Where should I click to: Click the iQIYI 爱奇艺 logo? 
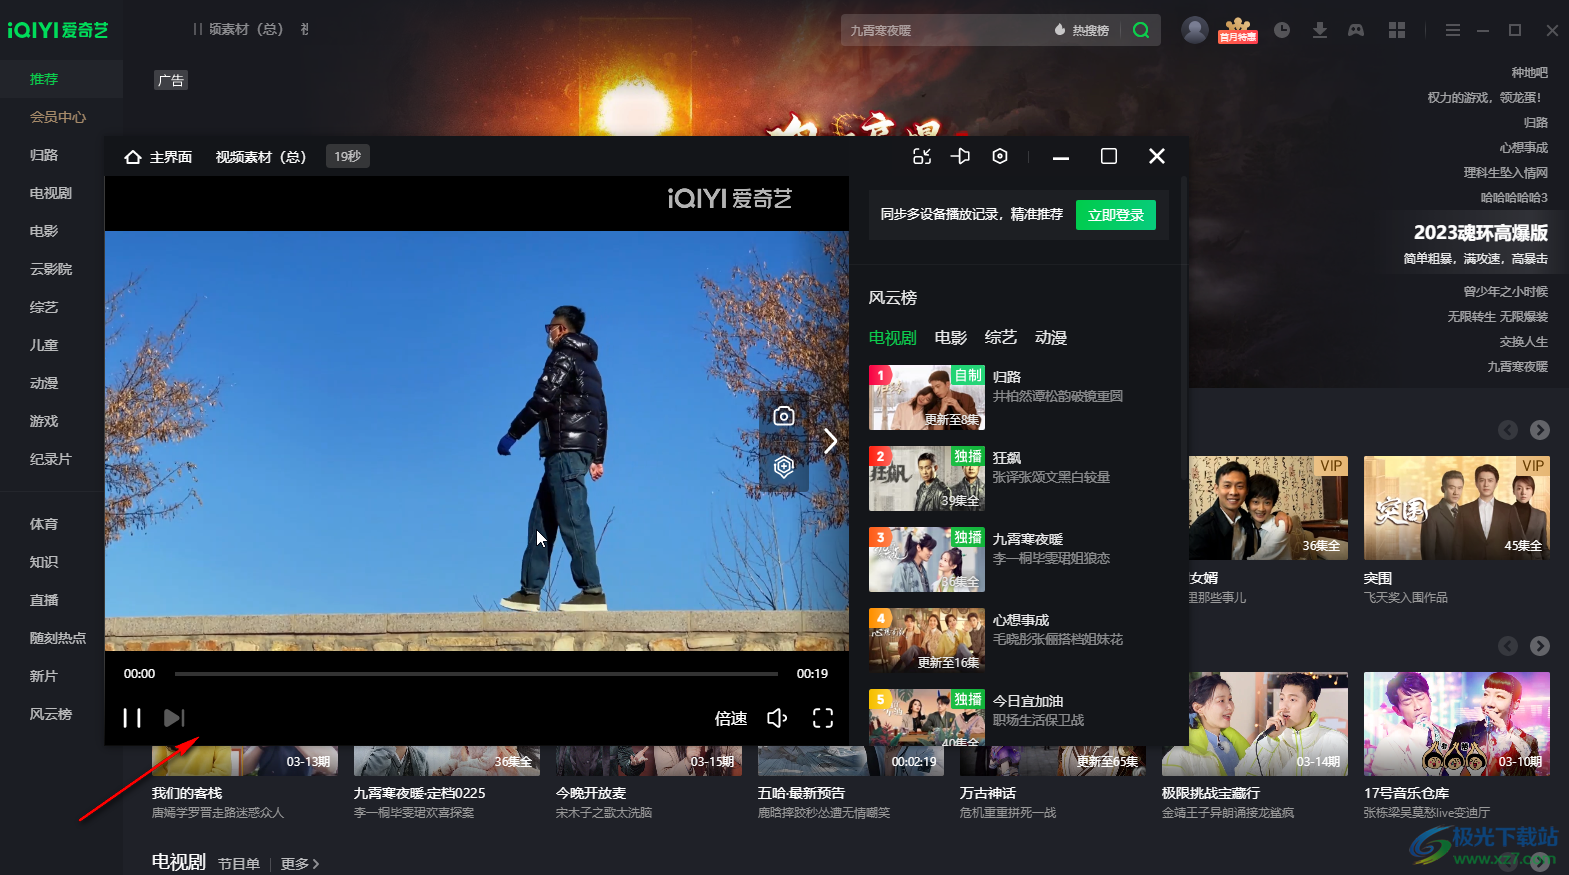[58, 30]
